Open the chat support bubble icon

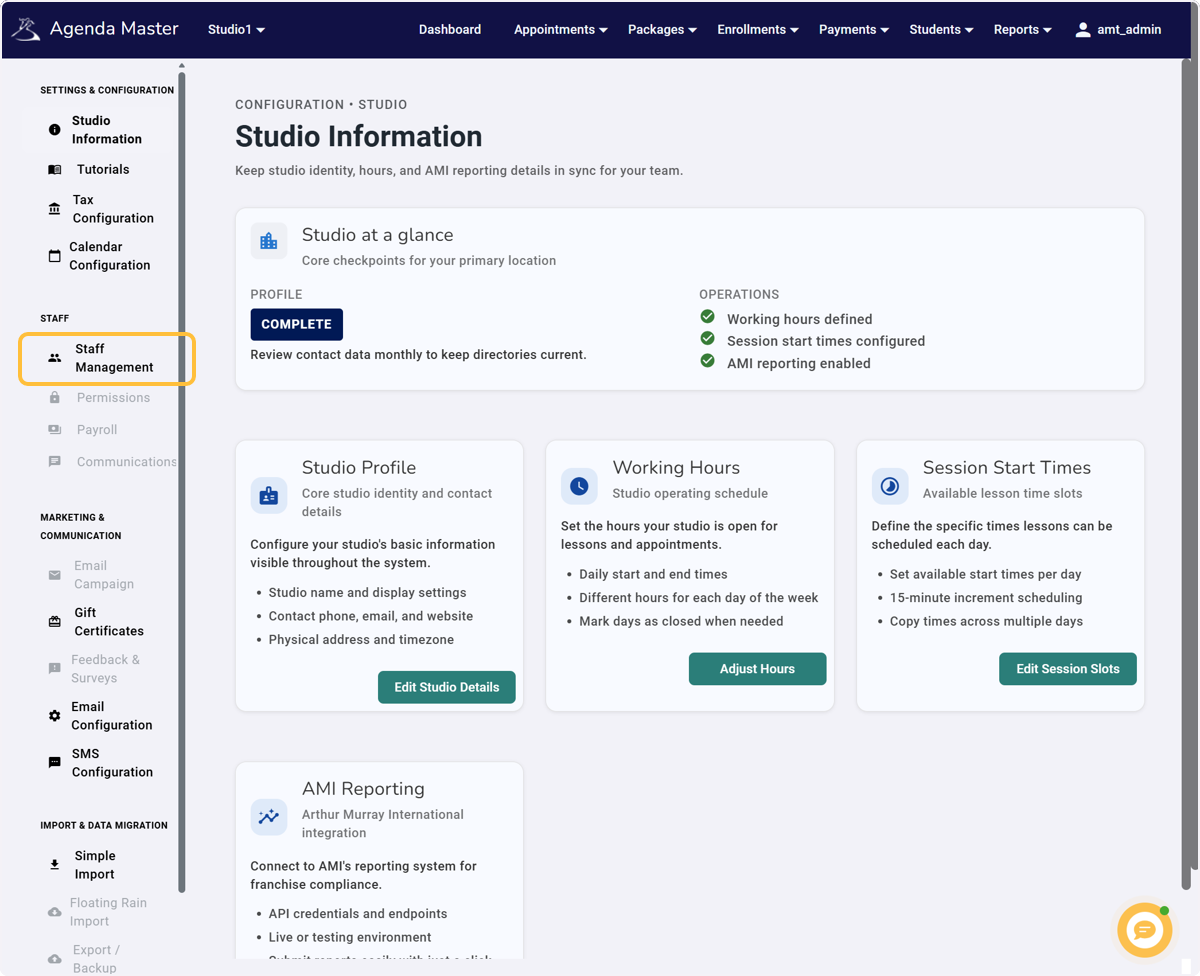point(1144,930)
